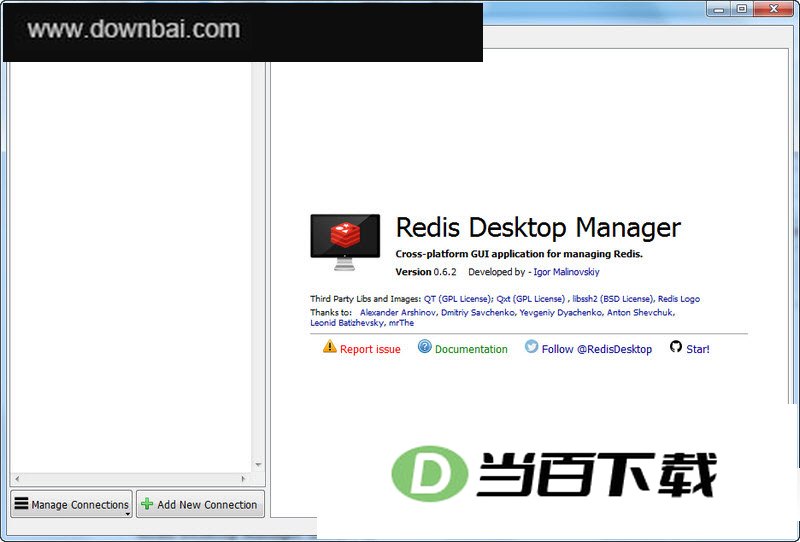Open Igor Malinovskiy developer link
The width and height of the screenshot is (800, 542).
(x=566, y=272)
